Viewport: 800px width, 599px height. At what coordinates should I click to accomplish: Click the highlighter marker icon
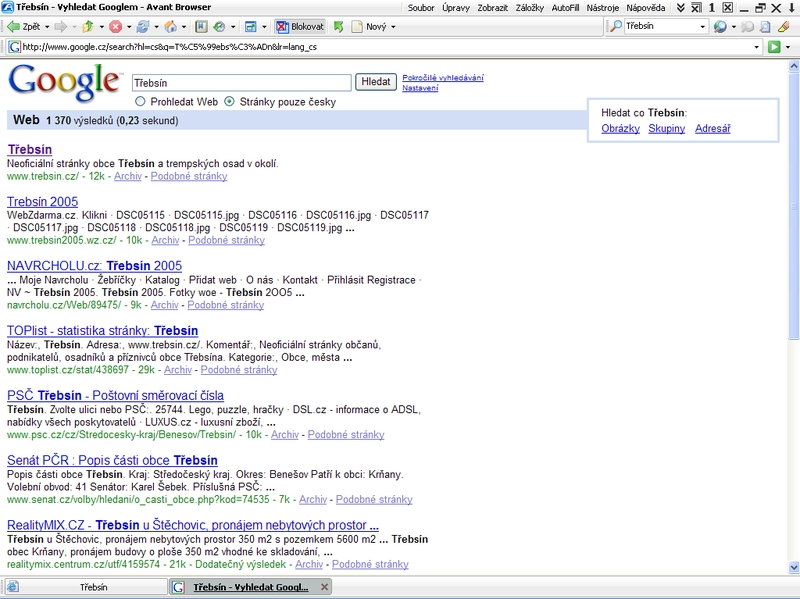(783, 27)
